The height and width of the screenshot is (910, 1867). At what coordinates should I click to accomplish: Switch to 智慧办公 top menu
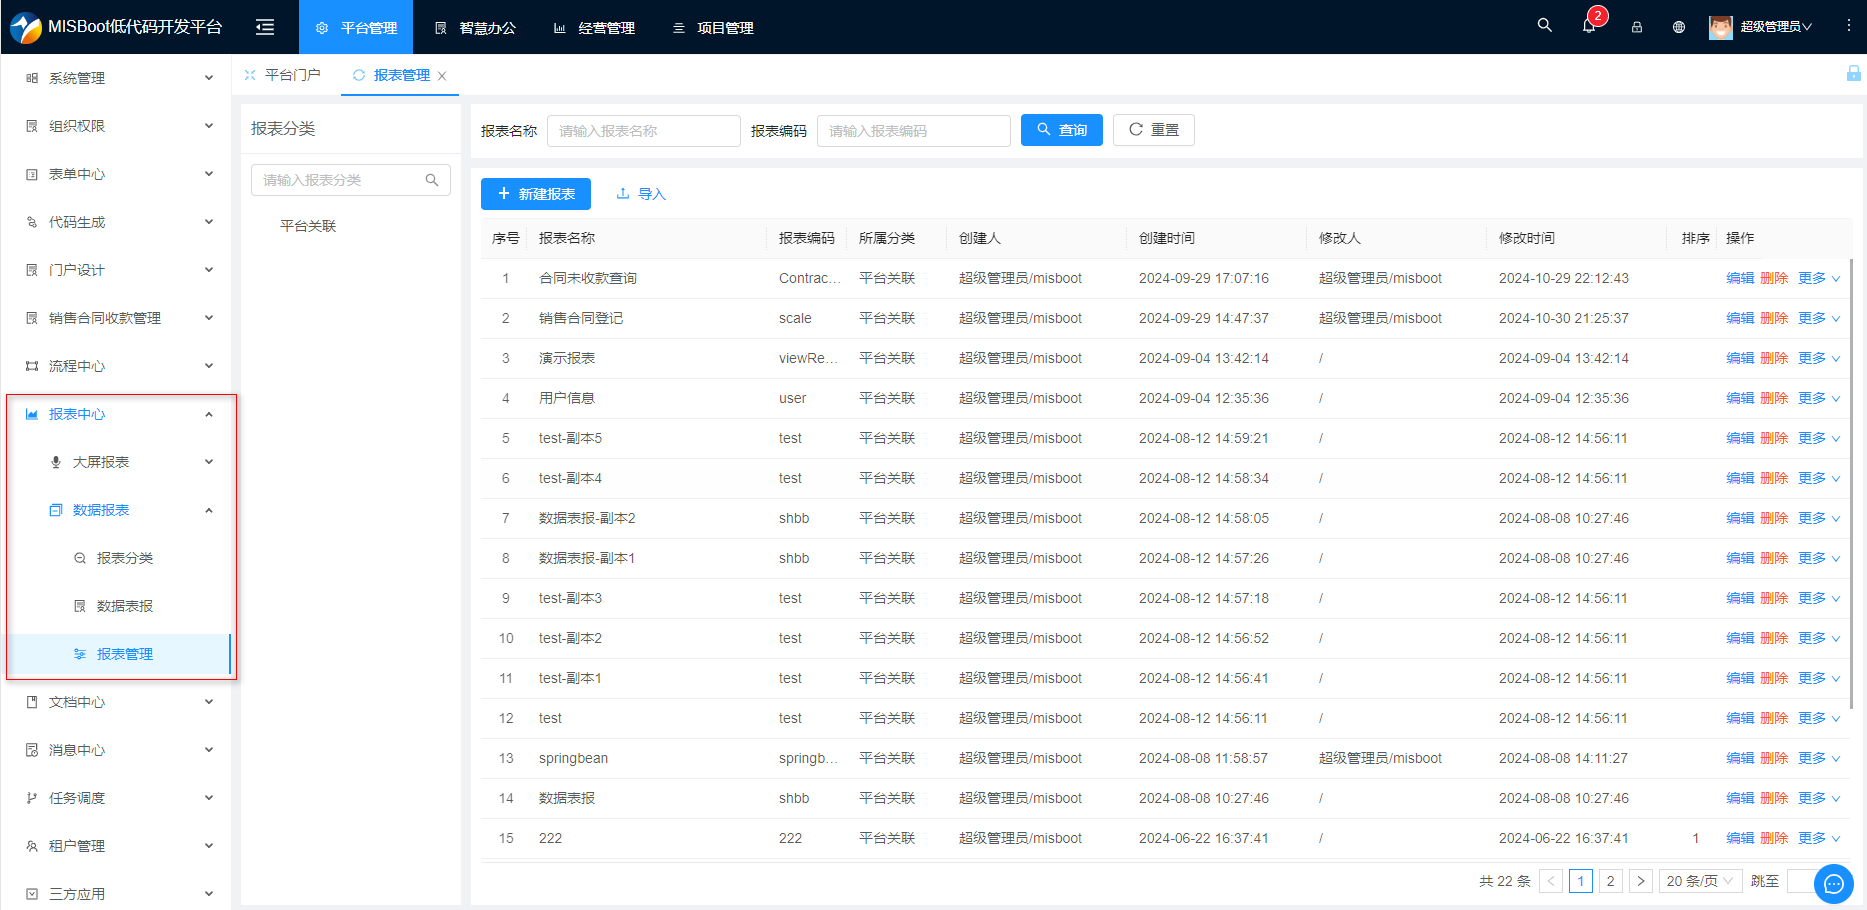[x=475, y=27]
